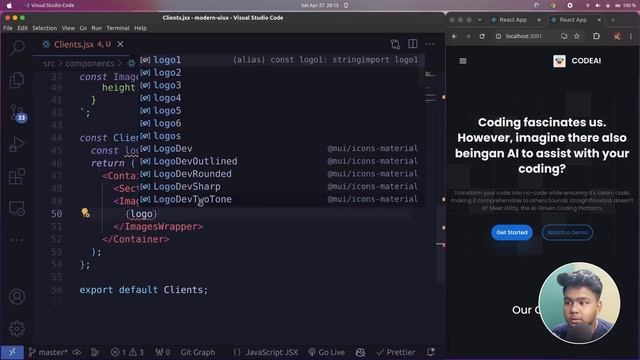Open notifications bell in status bar
640x360 pixels.
[x=431, y=352]
